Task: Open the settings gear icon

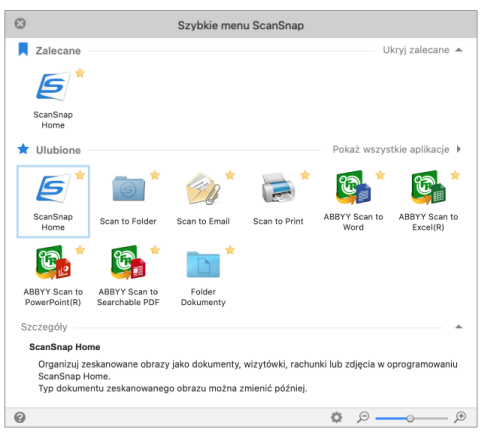Action: pyautogui.click(x=336, y=417)
